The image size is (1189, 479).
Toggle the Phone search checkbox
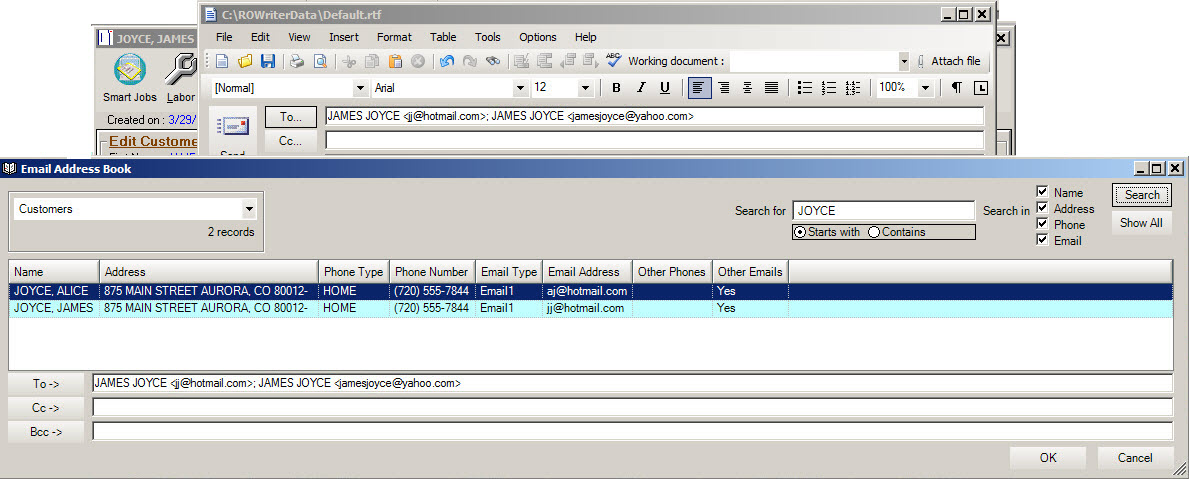(x=1042, y=224)
